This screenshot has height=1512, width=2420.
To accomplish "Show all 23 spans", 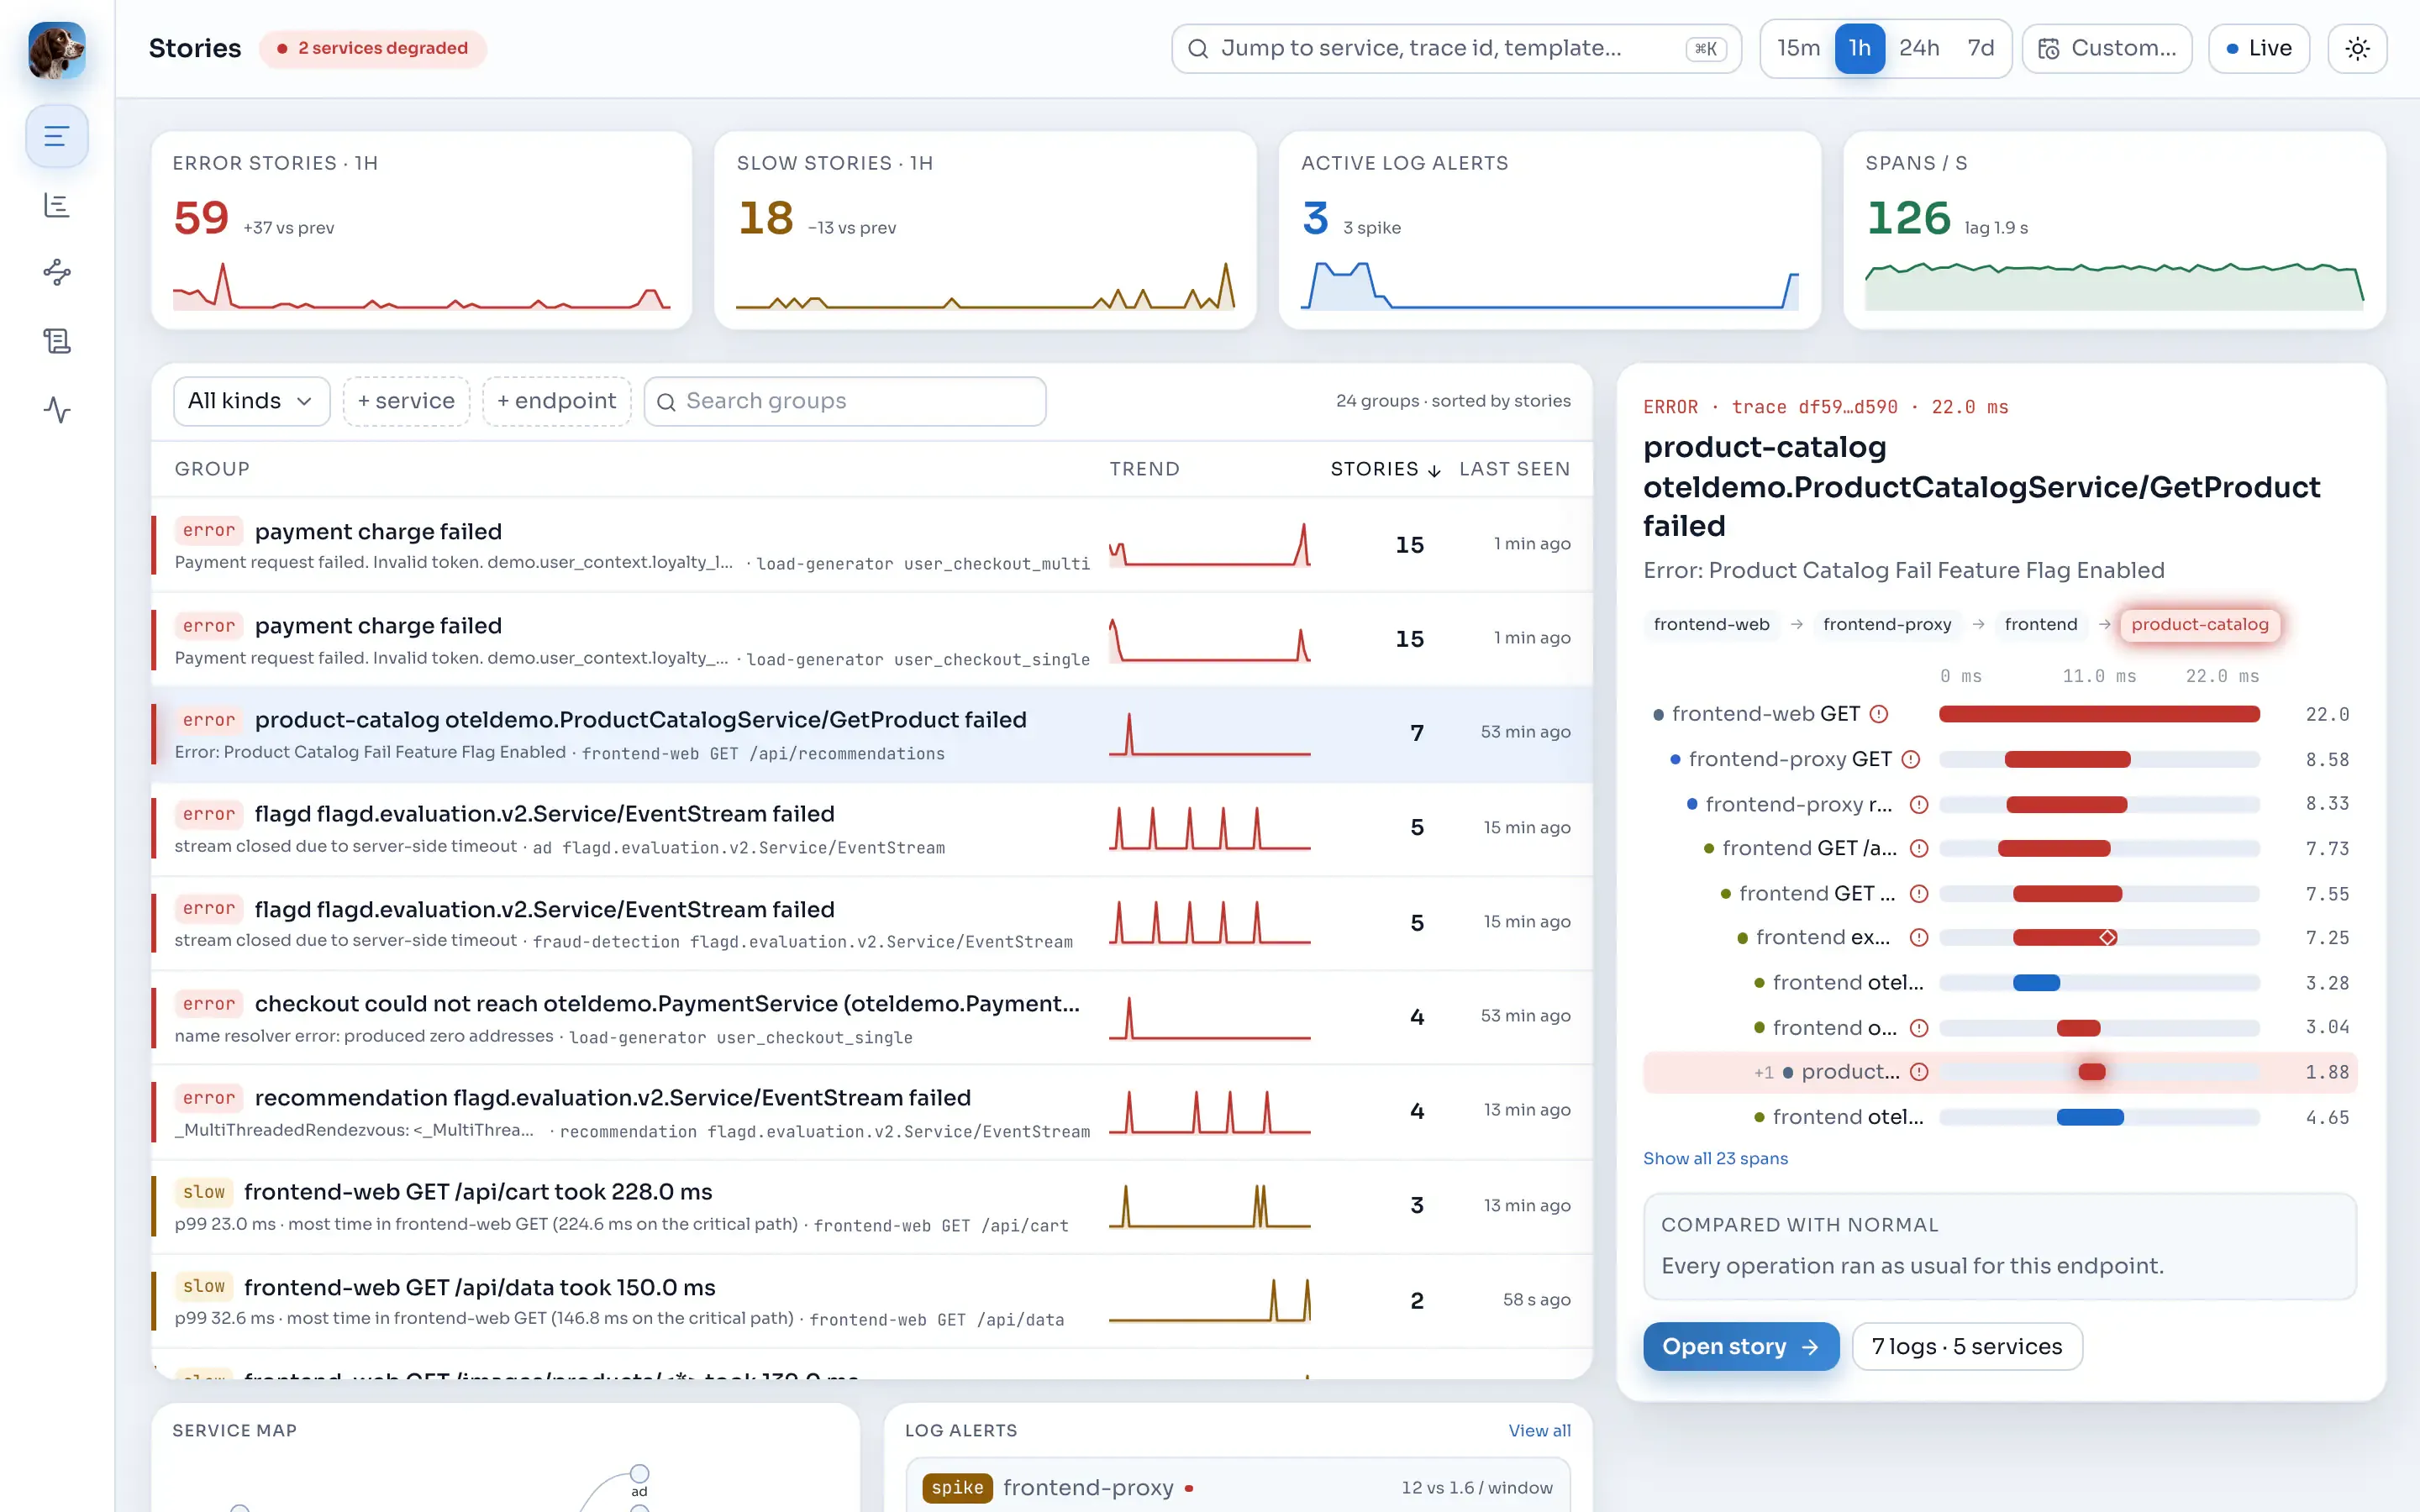I will click(1715, 1158).
